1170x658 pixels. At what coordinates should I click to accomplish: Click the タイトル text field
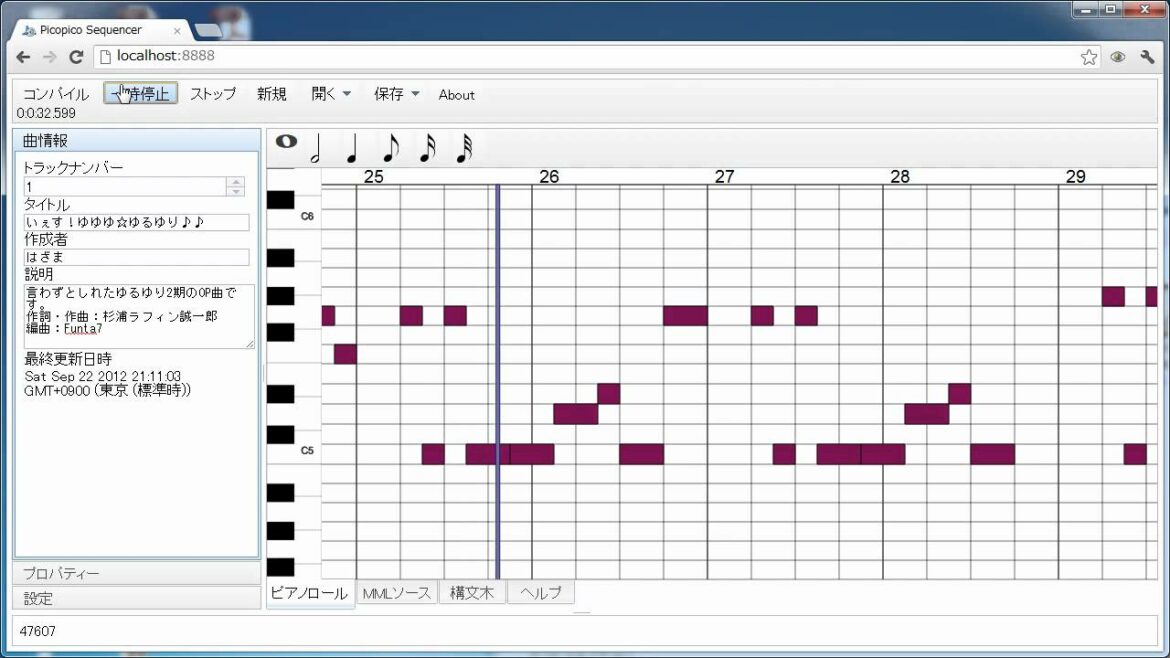(136, 222)
